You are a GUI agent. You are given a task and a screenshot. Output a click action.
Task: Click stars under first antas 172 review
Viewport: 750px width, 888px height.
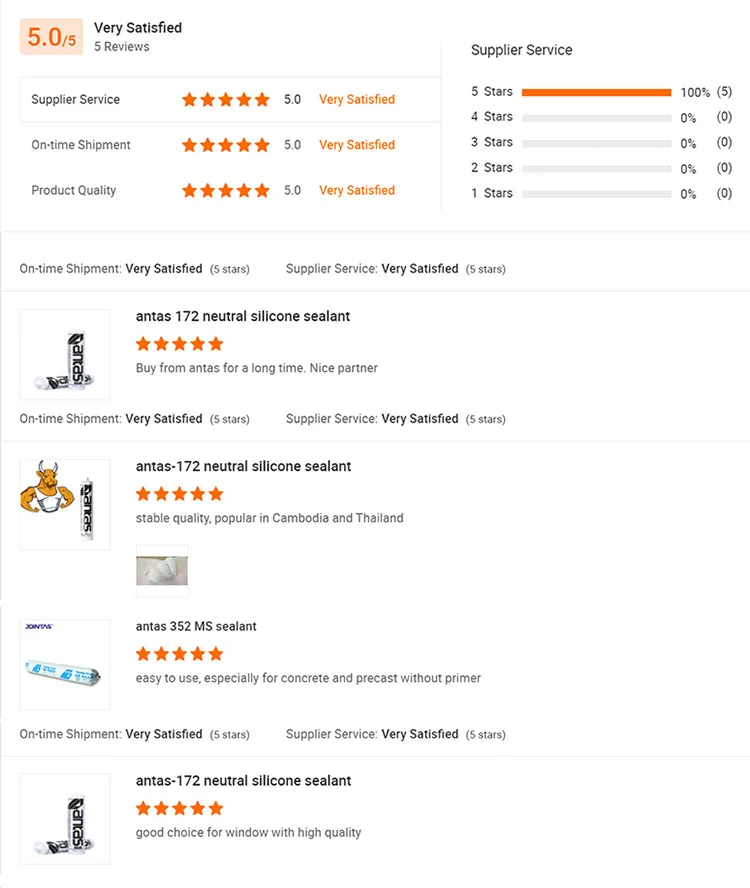(x=180, y=344)
